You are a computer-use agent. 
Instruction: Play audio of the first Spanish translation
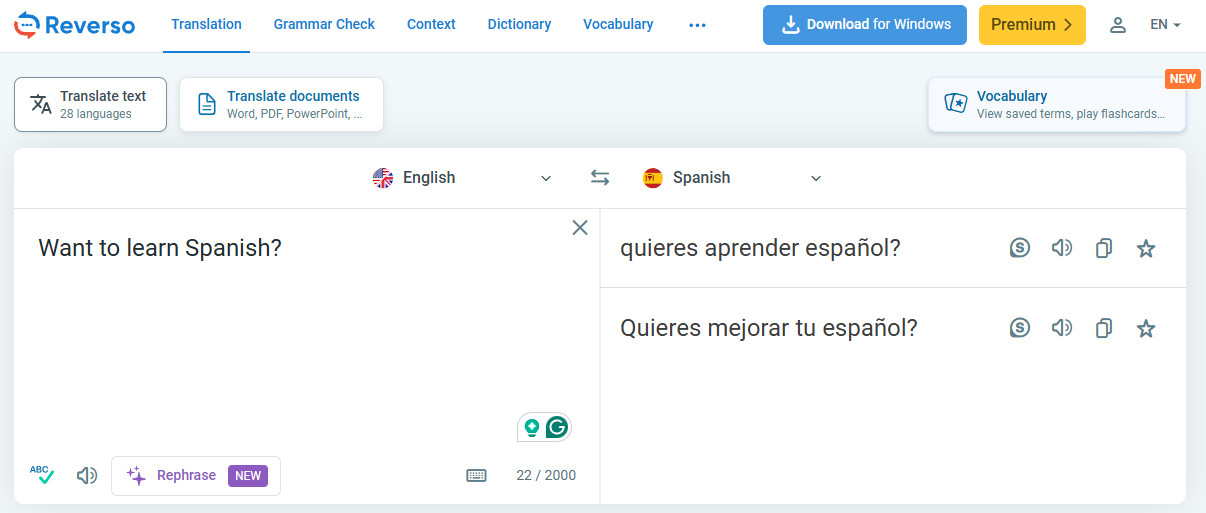point(1061,248)
